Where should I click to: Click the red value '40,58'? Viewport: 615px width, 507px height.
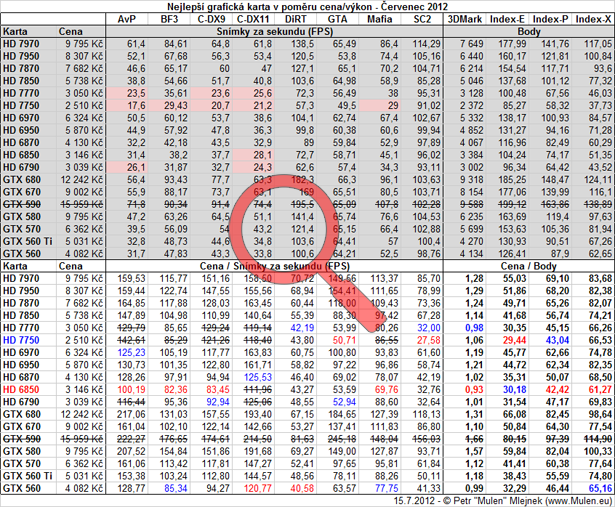coord(302,488)
